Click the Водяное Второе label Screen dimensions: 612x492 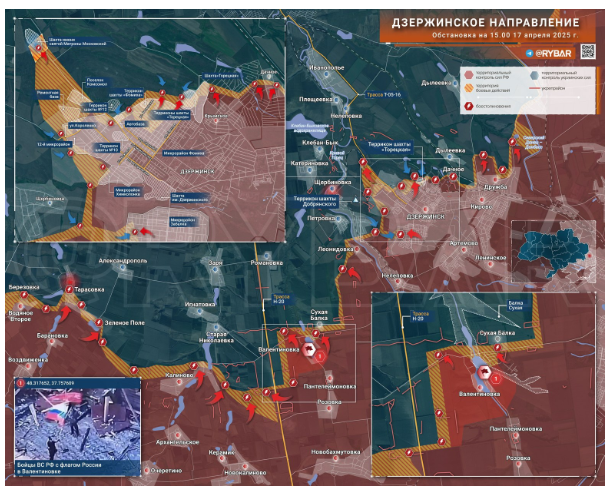pos(21,316)
